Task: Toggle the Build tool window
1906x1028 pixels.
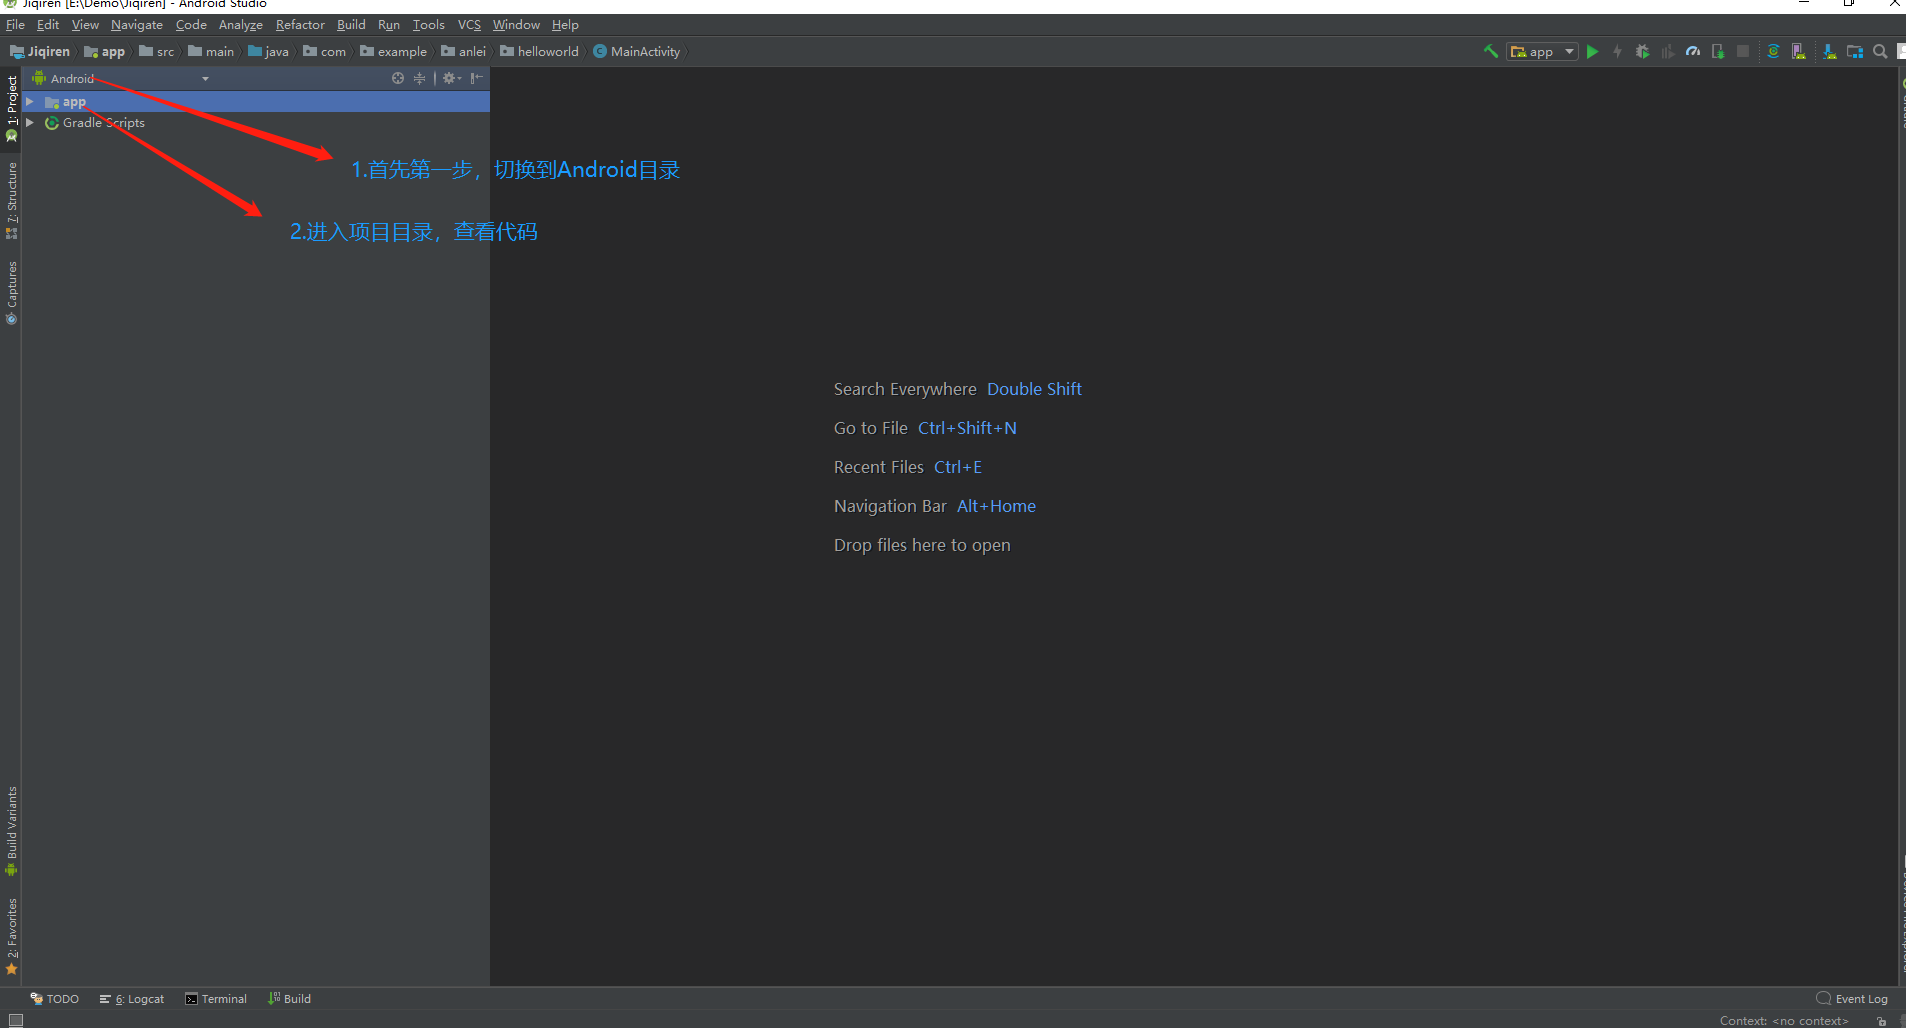Action: point(290,999)
